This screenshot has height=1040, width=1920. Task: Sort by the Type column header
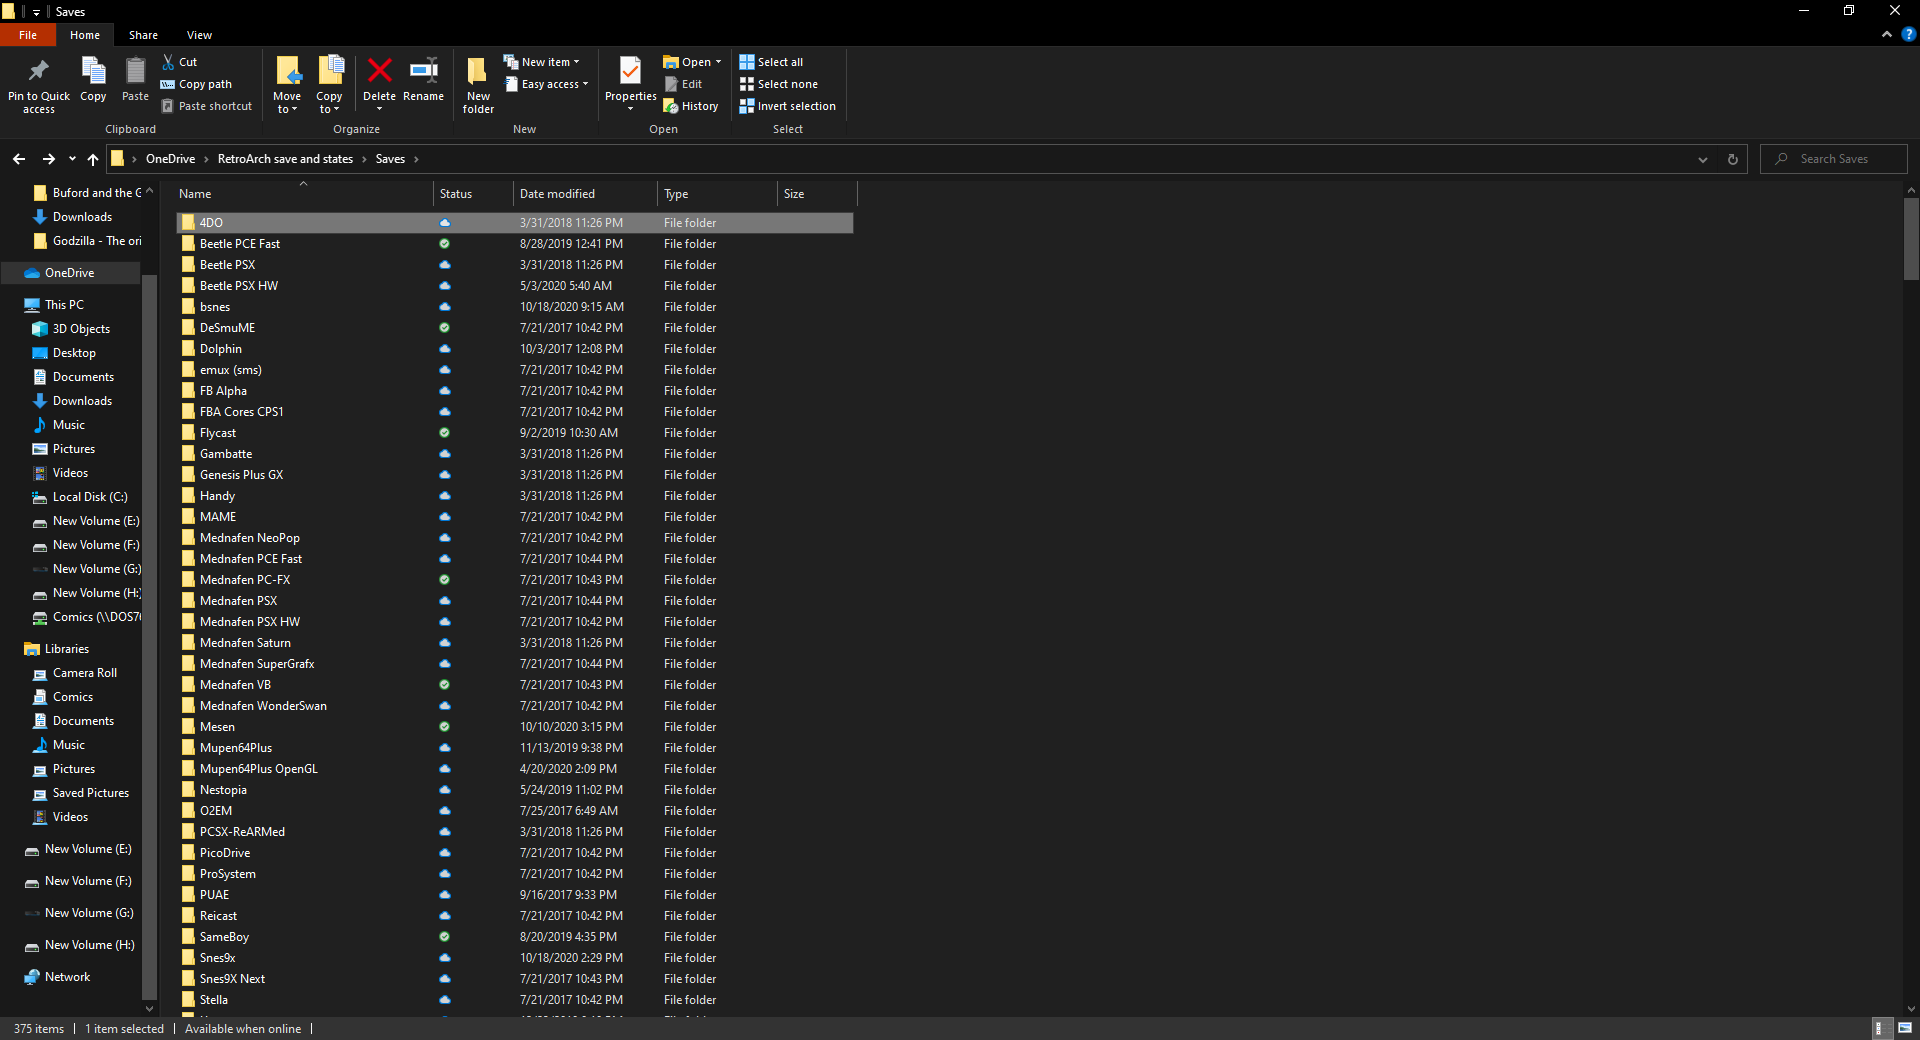point(717,194)
